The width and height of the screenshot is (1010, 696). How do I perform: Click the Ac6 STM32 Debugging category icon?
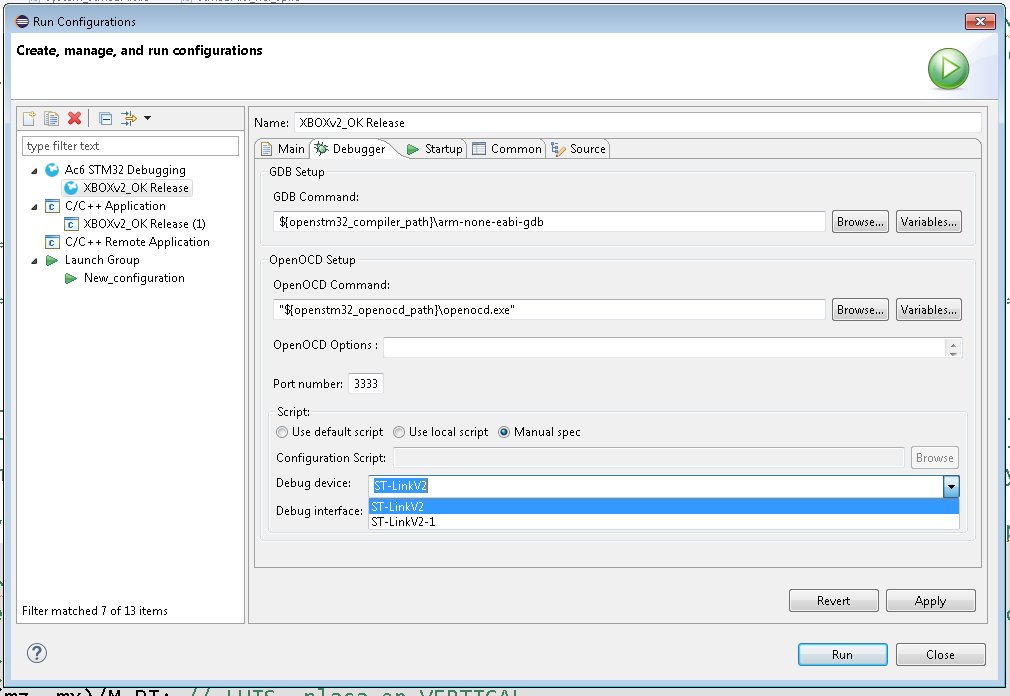(52, 170)
